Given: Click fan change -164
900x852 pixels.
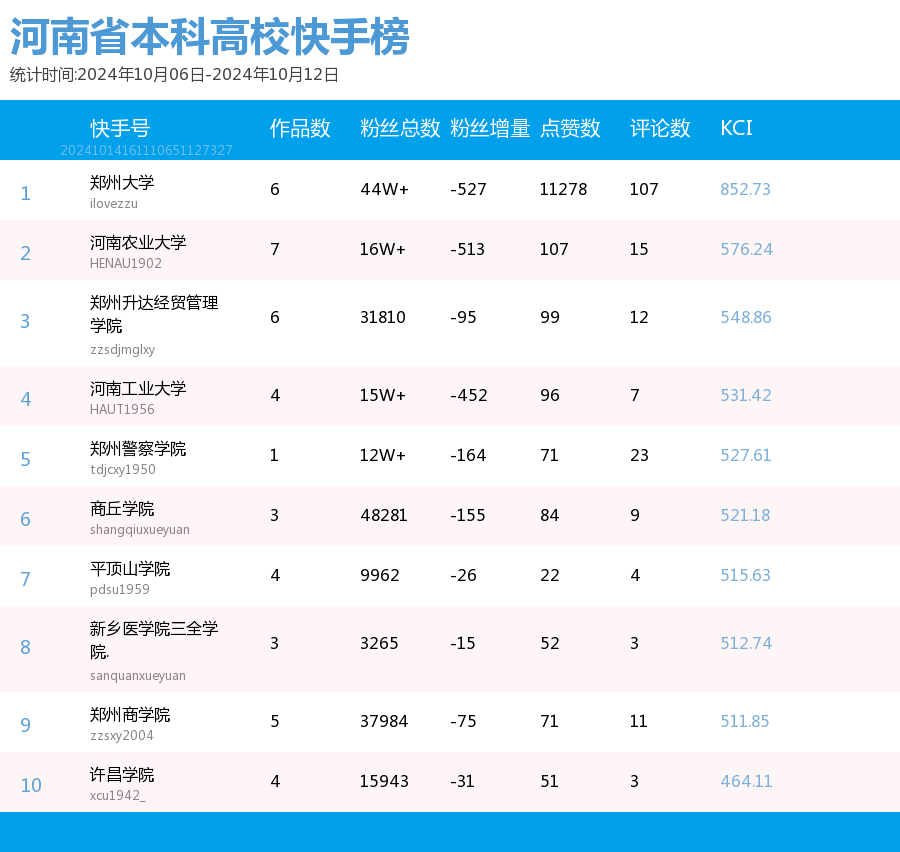Looking at the screenshot, I should (468, 455).
